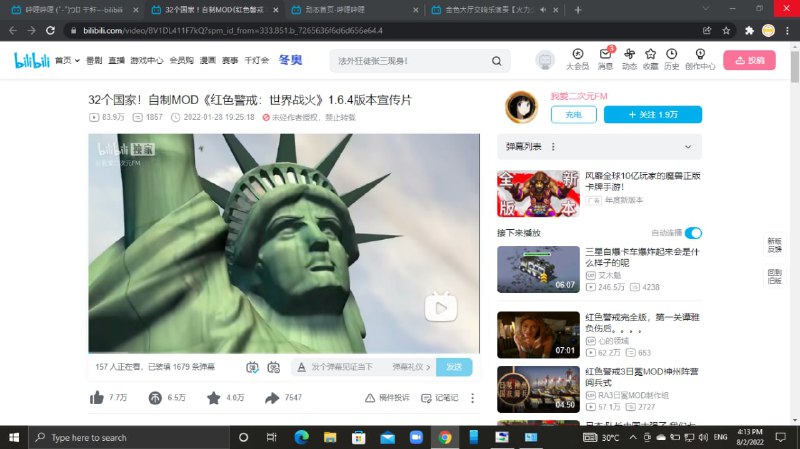The height and width of the screenshot is (449, 800).
Task: Open Windows Start menu
Action: [14, 437]
